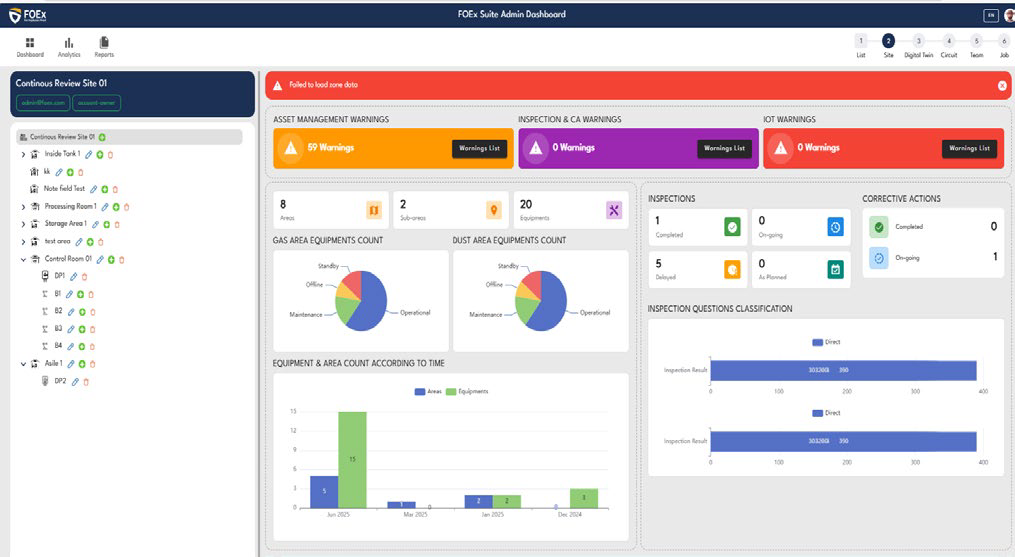Screen dimensions: 1015x557
Task: Click the FOEx logo in header
Action: click(28, 14)
